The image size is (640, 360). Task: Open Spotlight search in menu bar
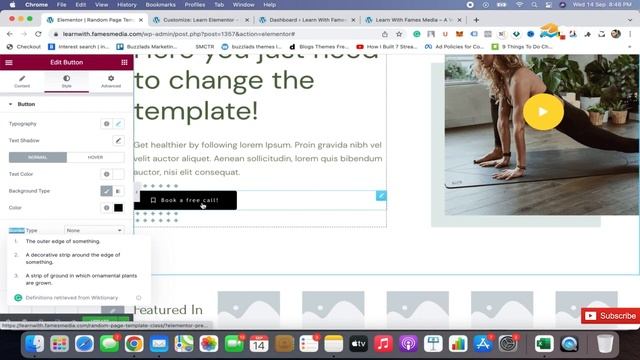534,4
